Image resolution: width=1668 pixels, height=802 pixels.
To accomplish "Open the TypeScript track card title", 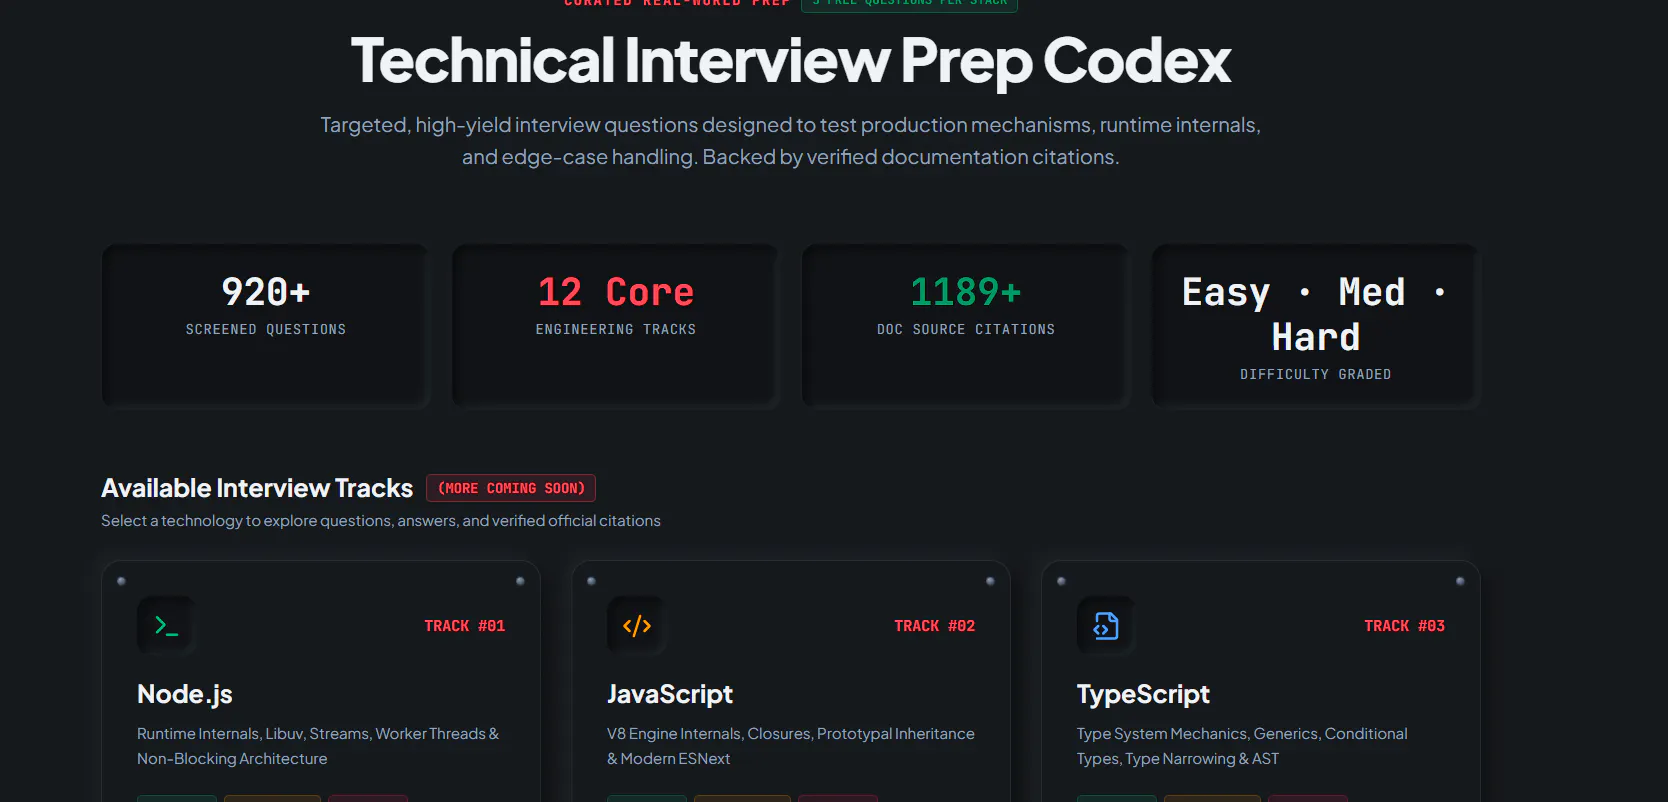I will 1143,694.
